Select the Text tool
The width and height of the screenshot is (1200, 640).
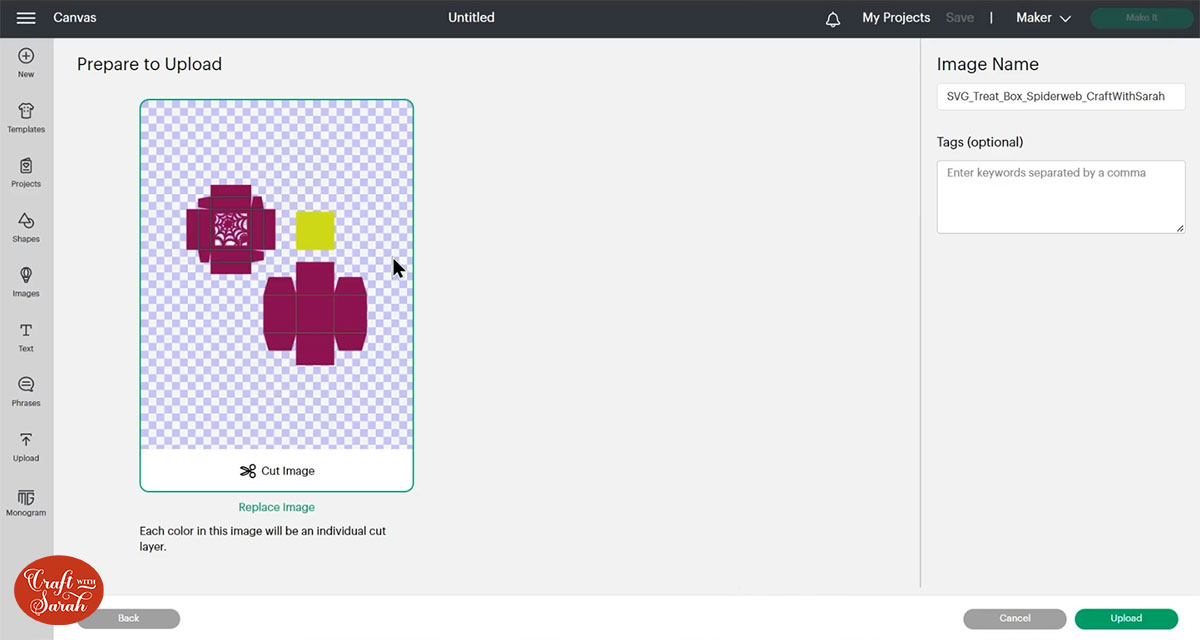(26, 337)
